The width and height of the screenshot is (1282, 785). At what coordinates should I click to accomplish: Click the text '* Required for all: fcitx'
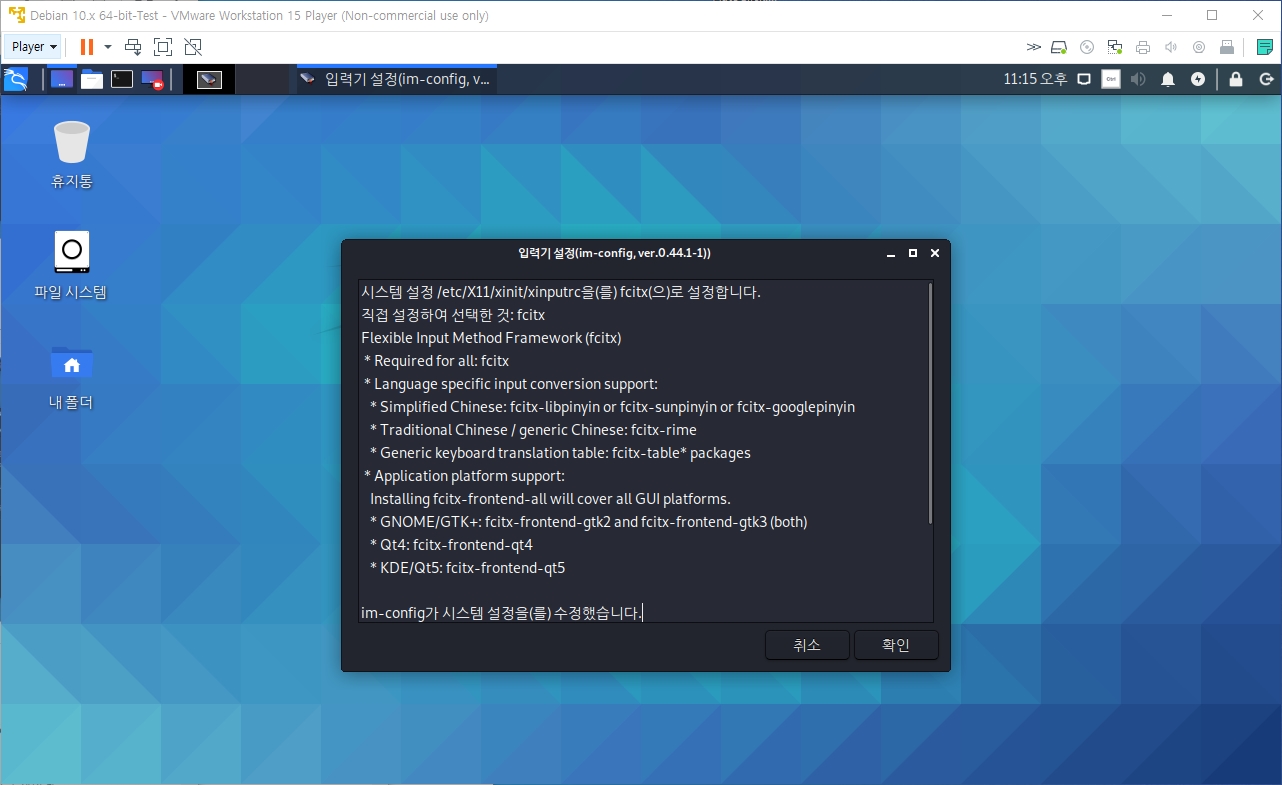pos(437,361)
